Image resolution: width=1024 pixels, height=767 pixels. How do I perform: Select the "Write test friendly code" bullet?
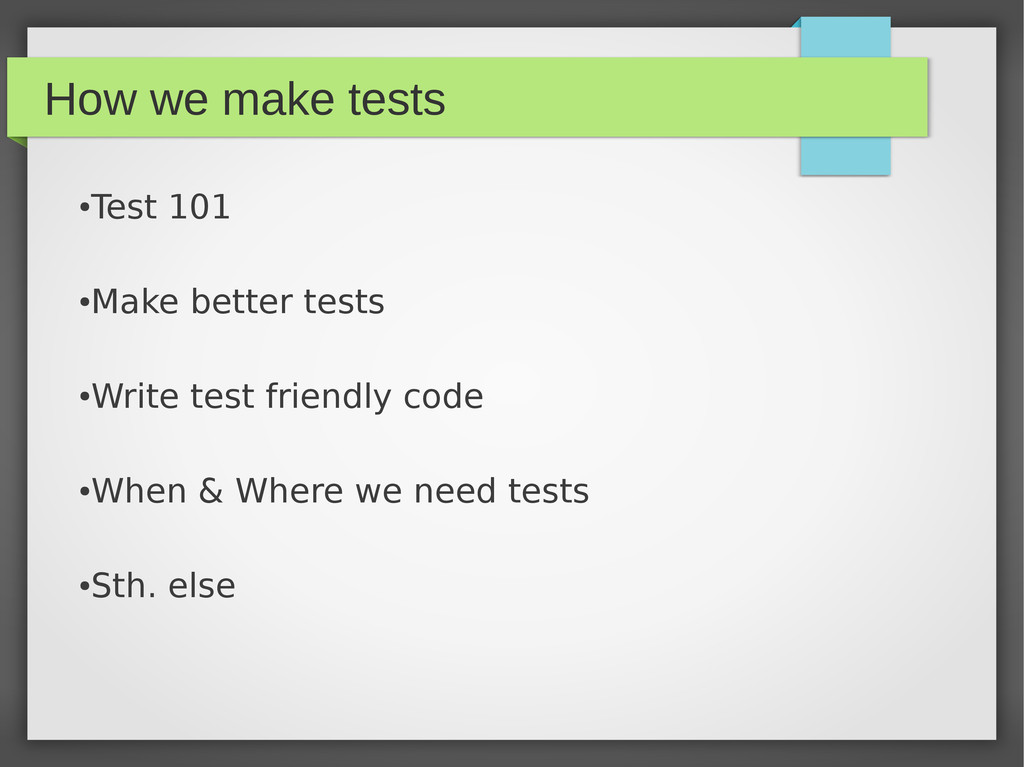point(287,397)
